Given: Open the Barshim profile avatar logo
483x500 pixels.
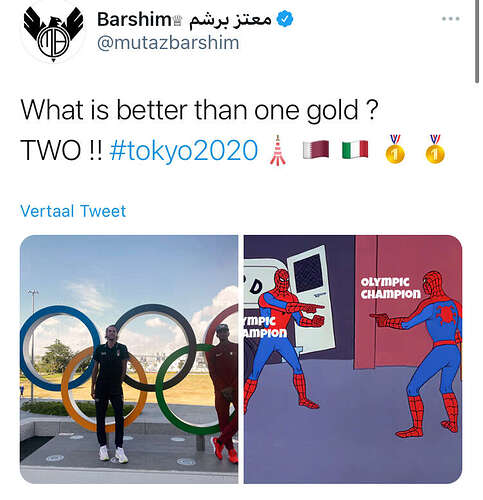Looking at the screenshot, I should click(53, 34).
